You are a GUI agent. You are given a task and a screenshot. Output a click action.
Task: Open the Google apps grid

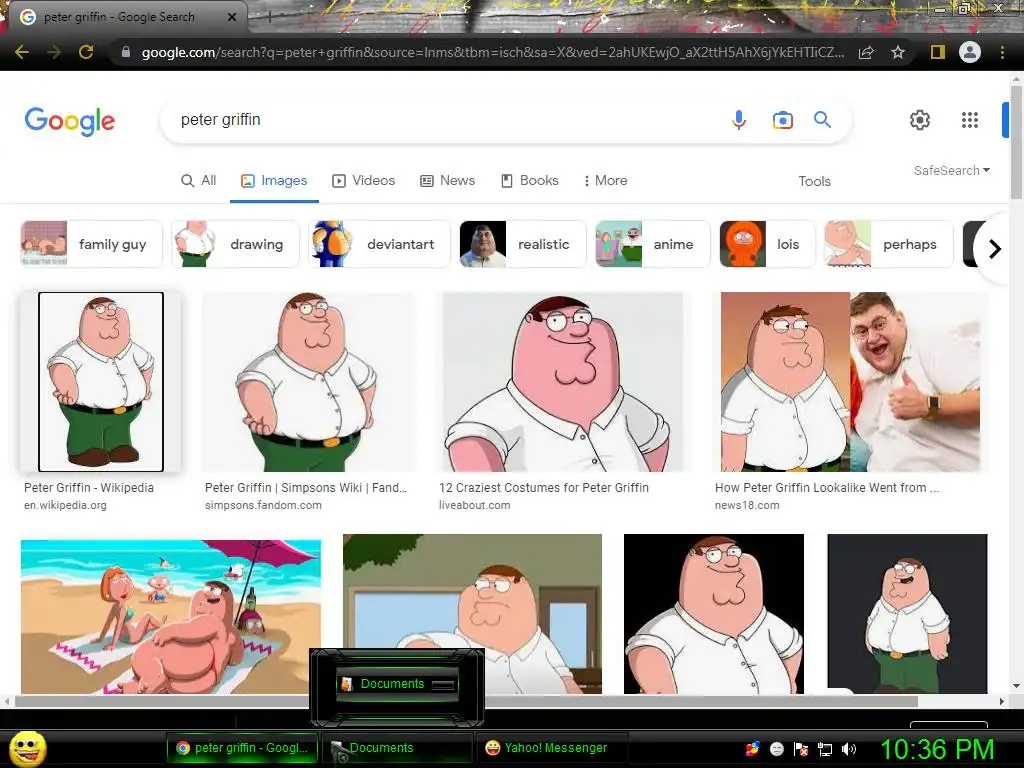[x=970, y=120]
